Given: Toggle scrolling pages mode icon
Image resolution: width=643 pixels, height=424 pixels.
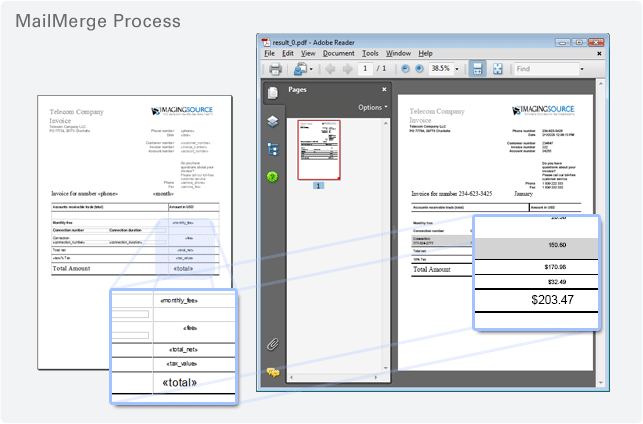Looking at the screenshot, I should coord(477,69).
